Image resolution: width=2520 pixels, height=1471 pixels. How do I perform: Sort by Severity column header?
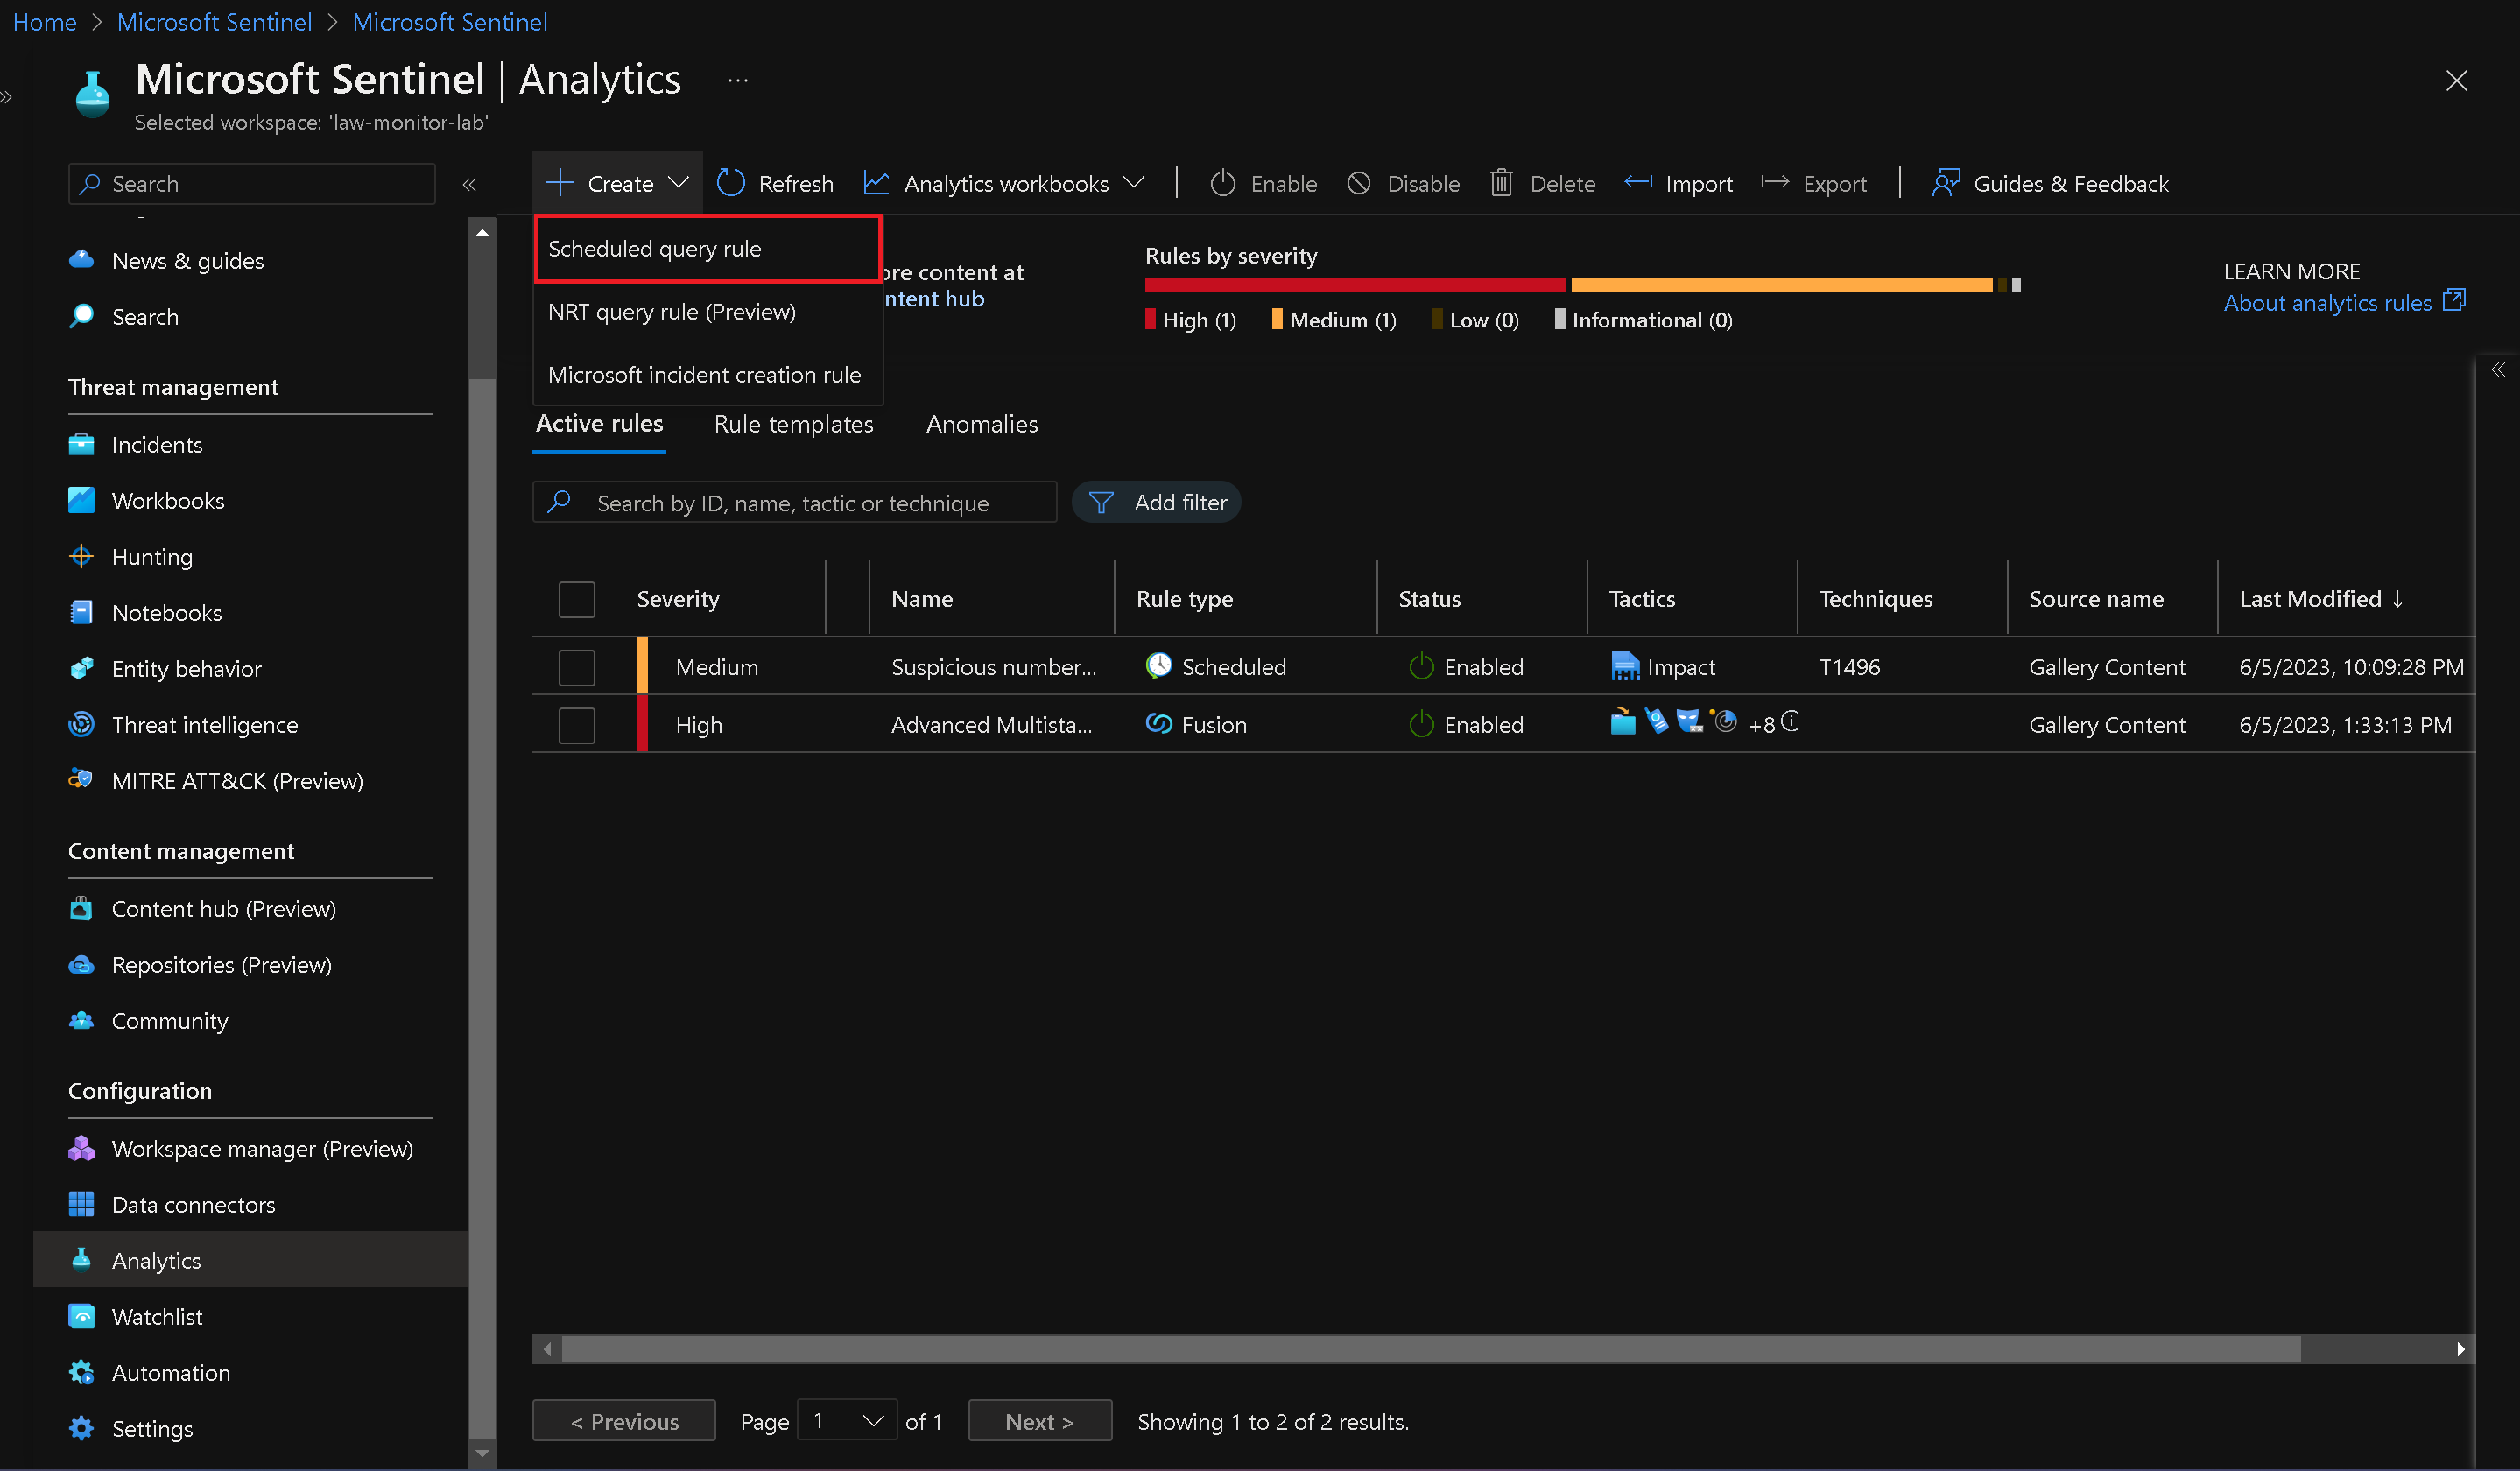click(x=677, y=599)
